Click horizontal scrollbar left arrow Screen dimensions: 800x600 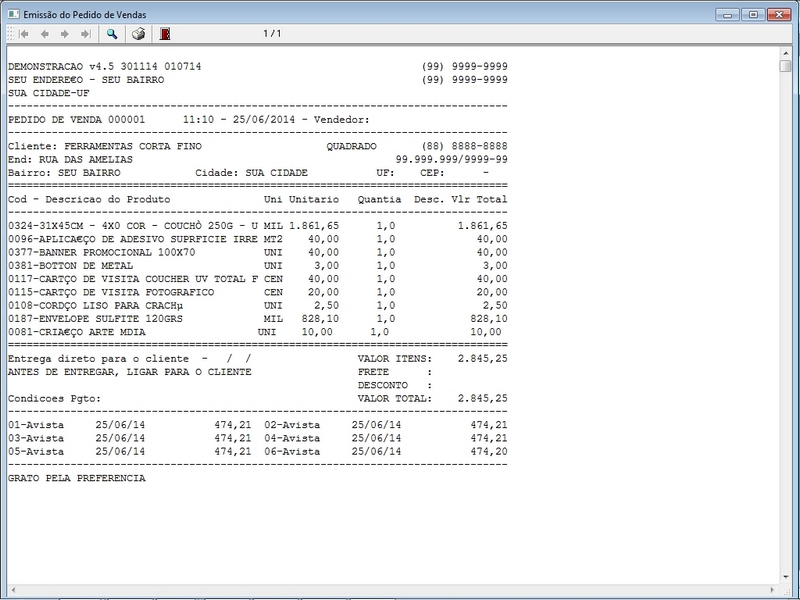point(13,590)
